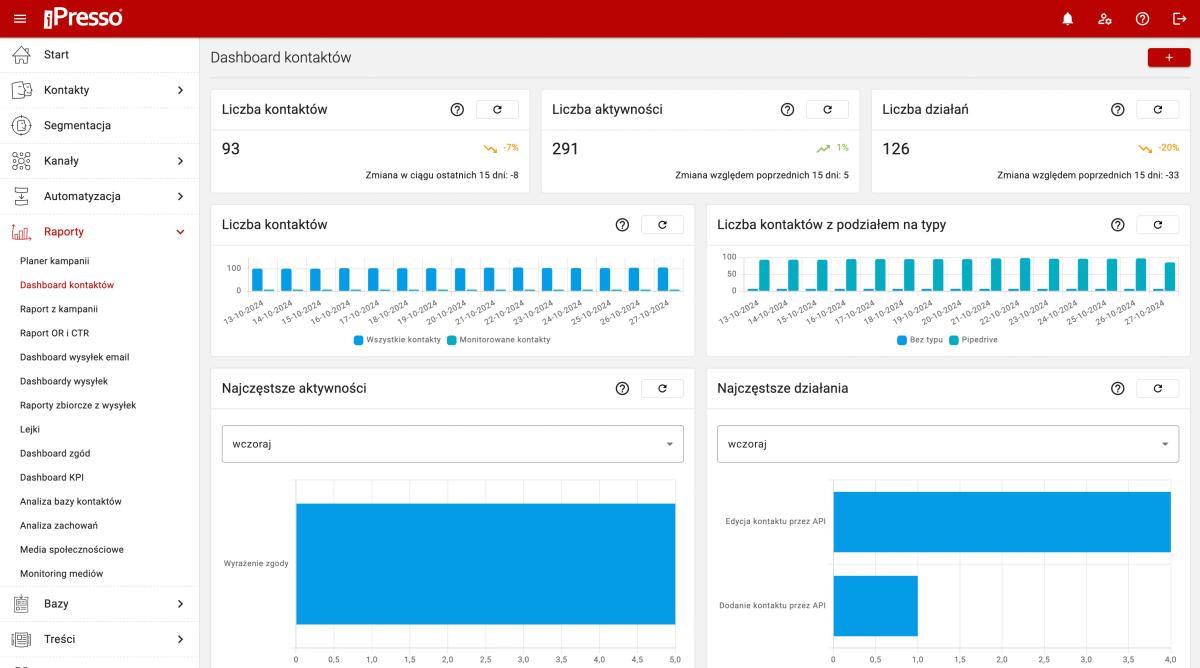Toggle the Monitorowane kontakty legend series
Image resolution: width=1200 pixels, height=668 pixels.
(499, 340)
